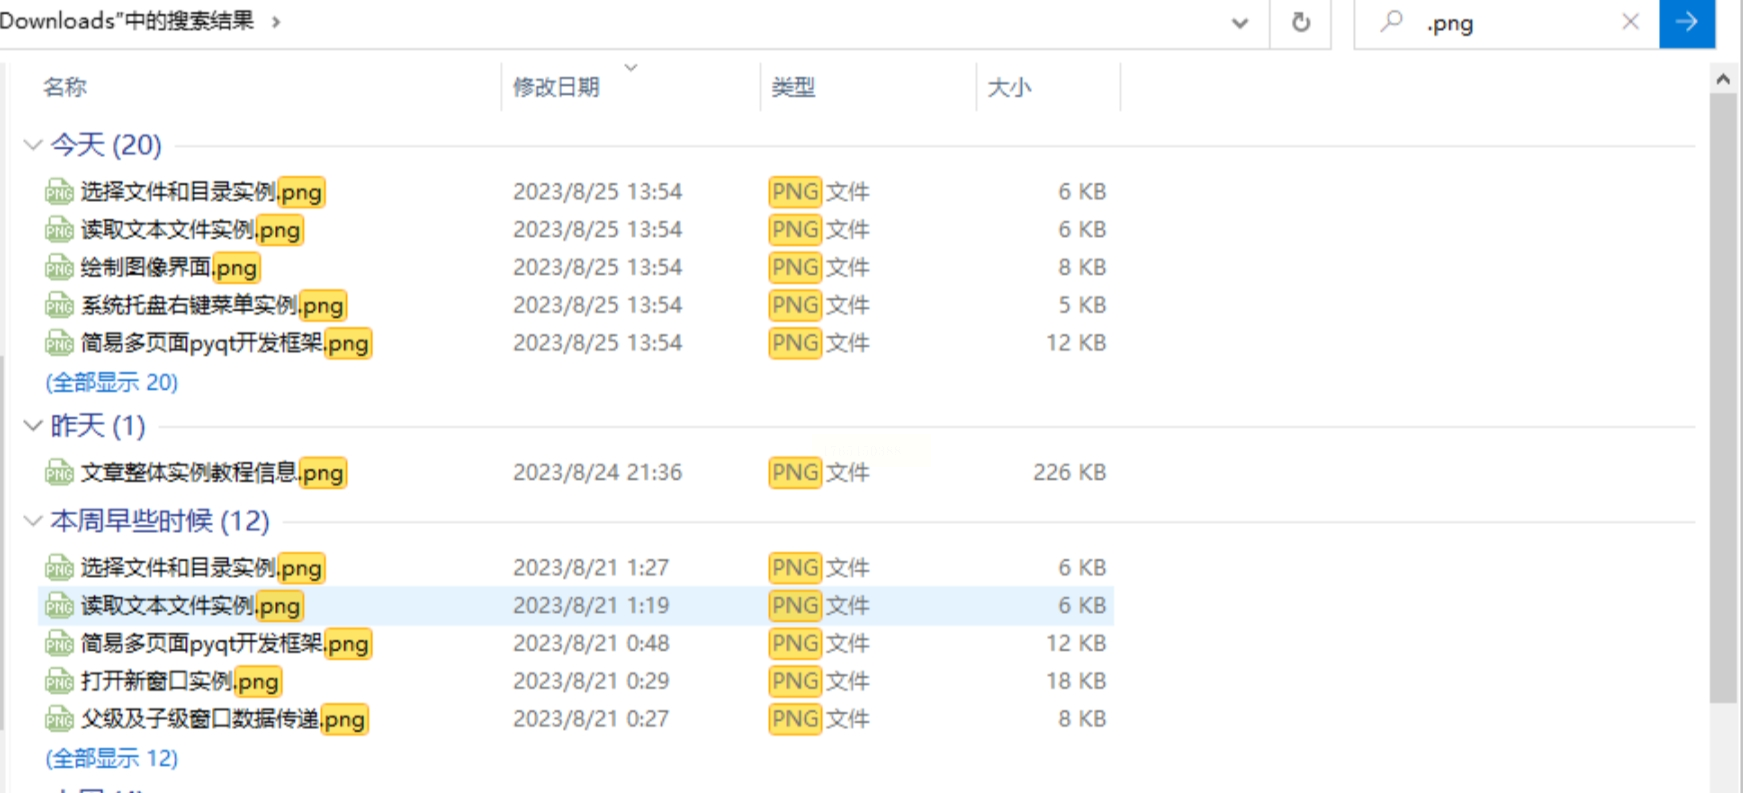The height and width of the screenshot is (793, 1743).
Task: Click the 226 KB size value
Action: pos(1069,472)
